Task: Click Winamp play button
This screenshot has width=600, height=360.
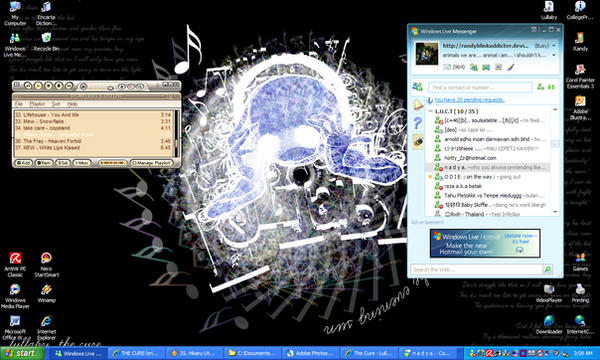Action: (x=38, y=86)
